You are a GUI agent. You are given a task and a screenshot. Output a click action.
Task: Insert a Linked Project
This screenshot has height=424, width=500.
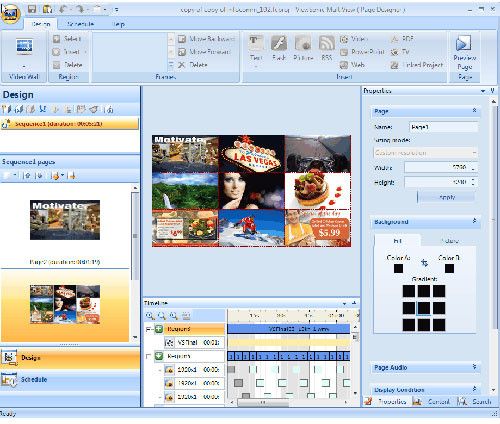417,65
